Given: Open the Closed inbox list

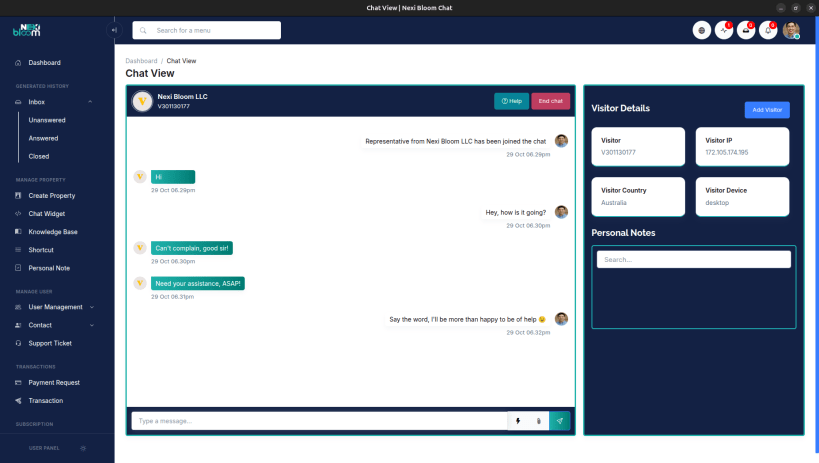Looking at the screenshot, I should tap(39, 156).
